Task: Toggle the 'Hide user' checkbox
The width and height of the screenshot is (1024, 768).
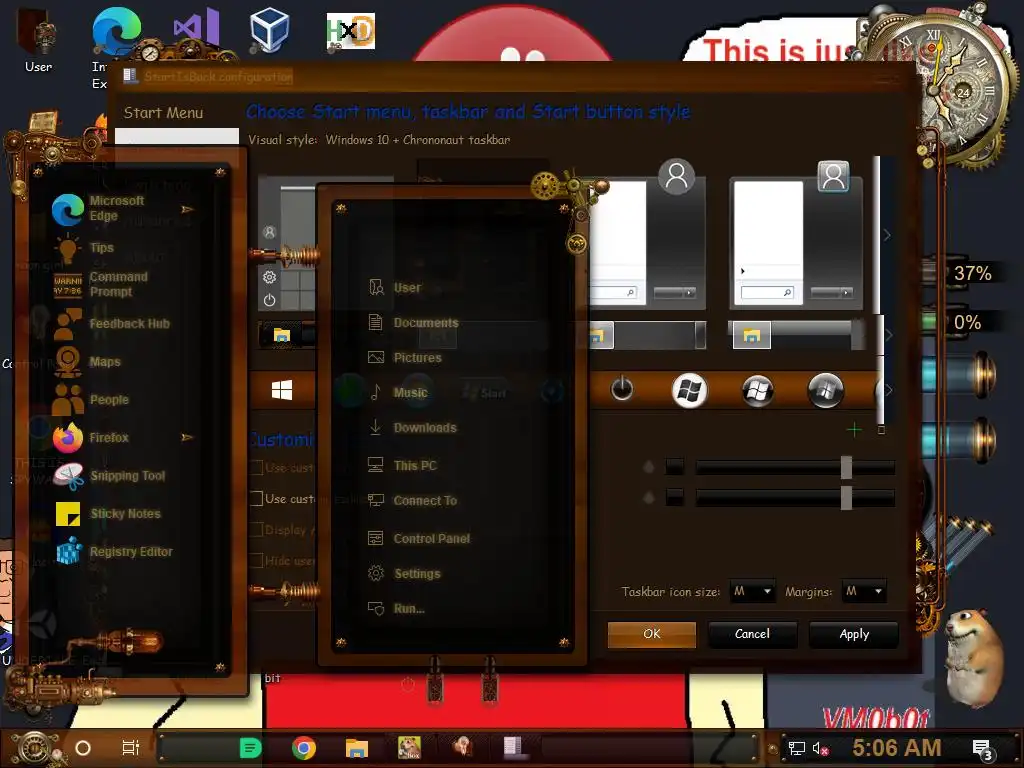Action: click(x=257, y=560)
